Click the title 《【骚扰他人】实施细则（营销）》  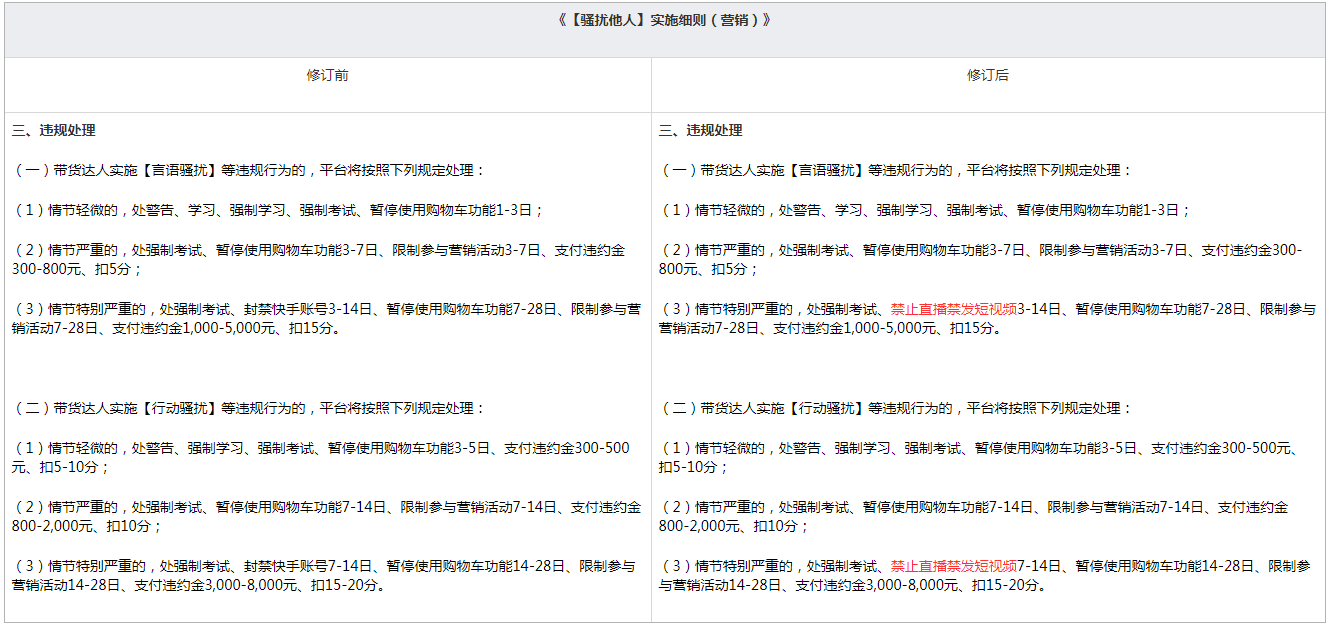[x=665, y=20]
